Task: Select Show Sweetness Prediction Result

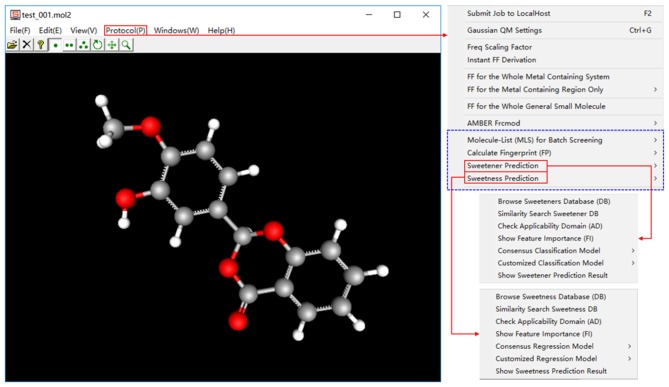Action: [x=551, y=371]
